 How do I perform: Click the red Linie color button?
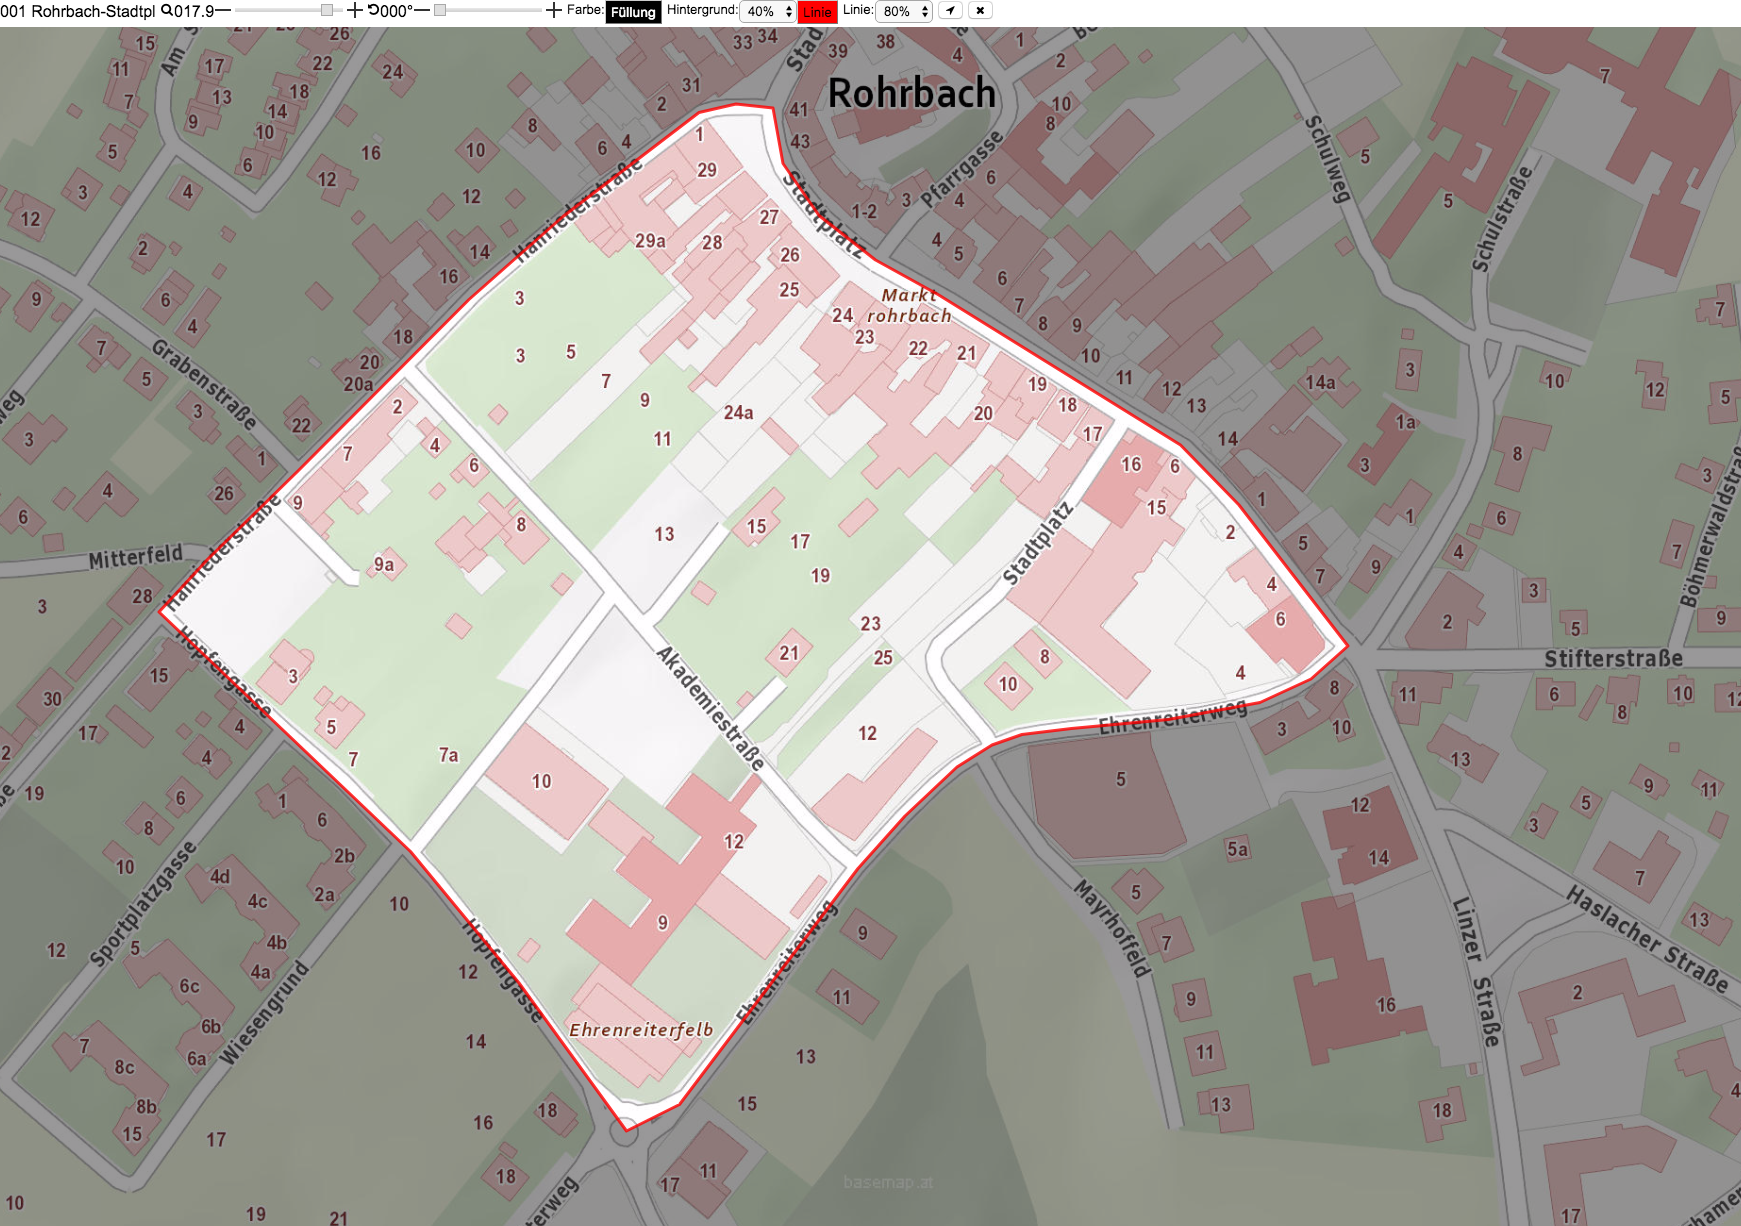click(x=817, y=12)
